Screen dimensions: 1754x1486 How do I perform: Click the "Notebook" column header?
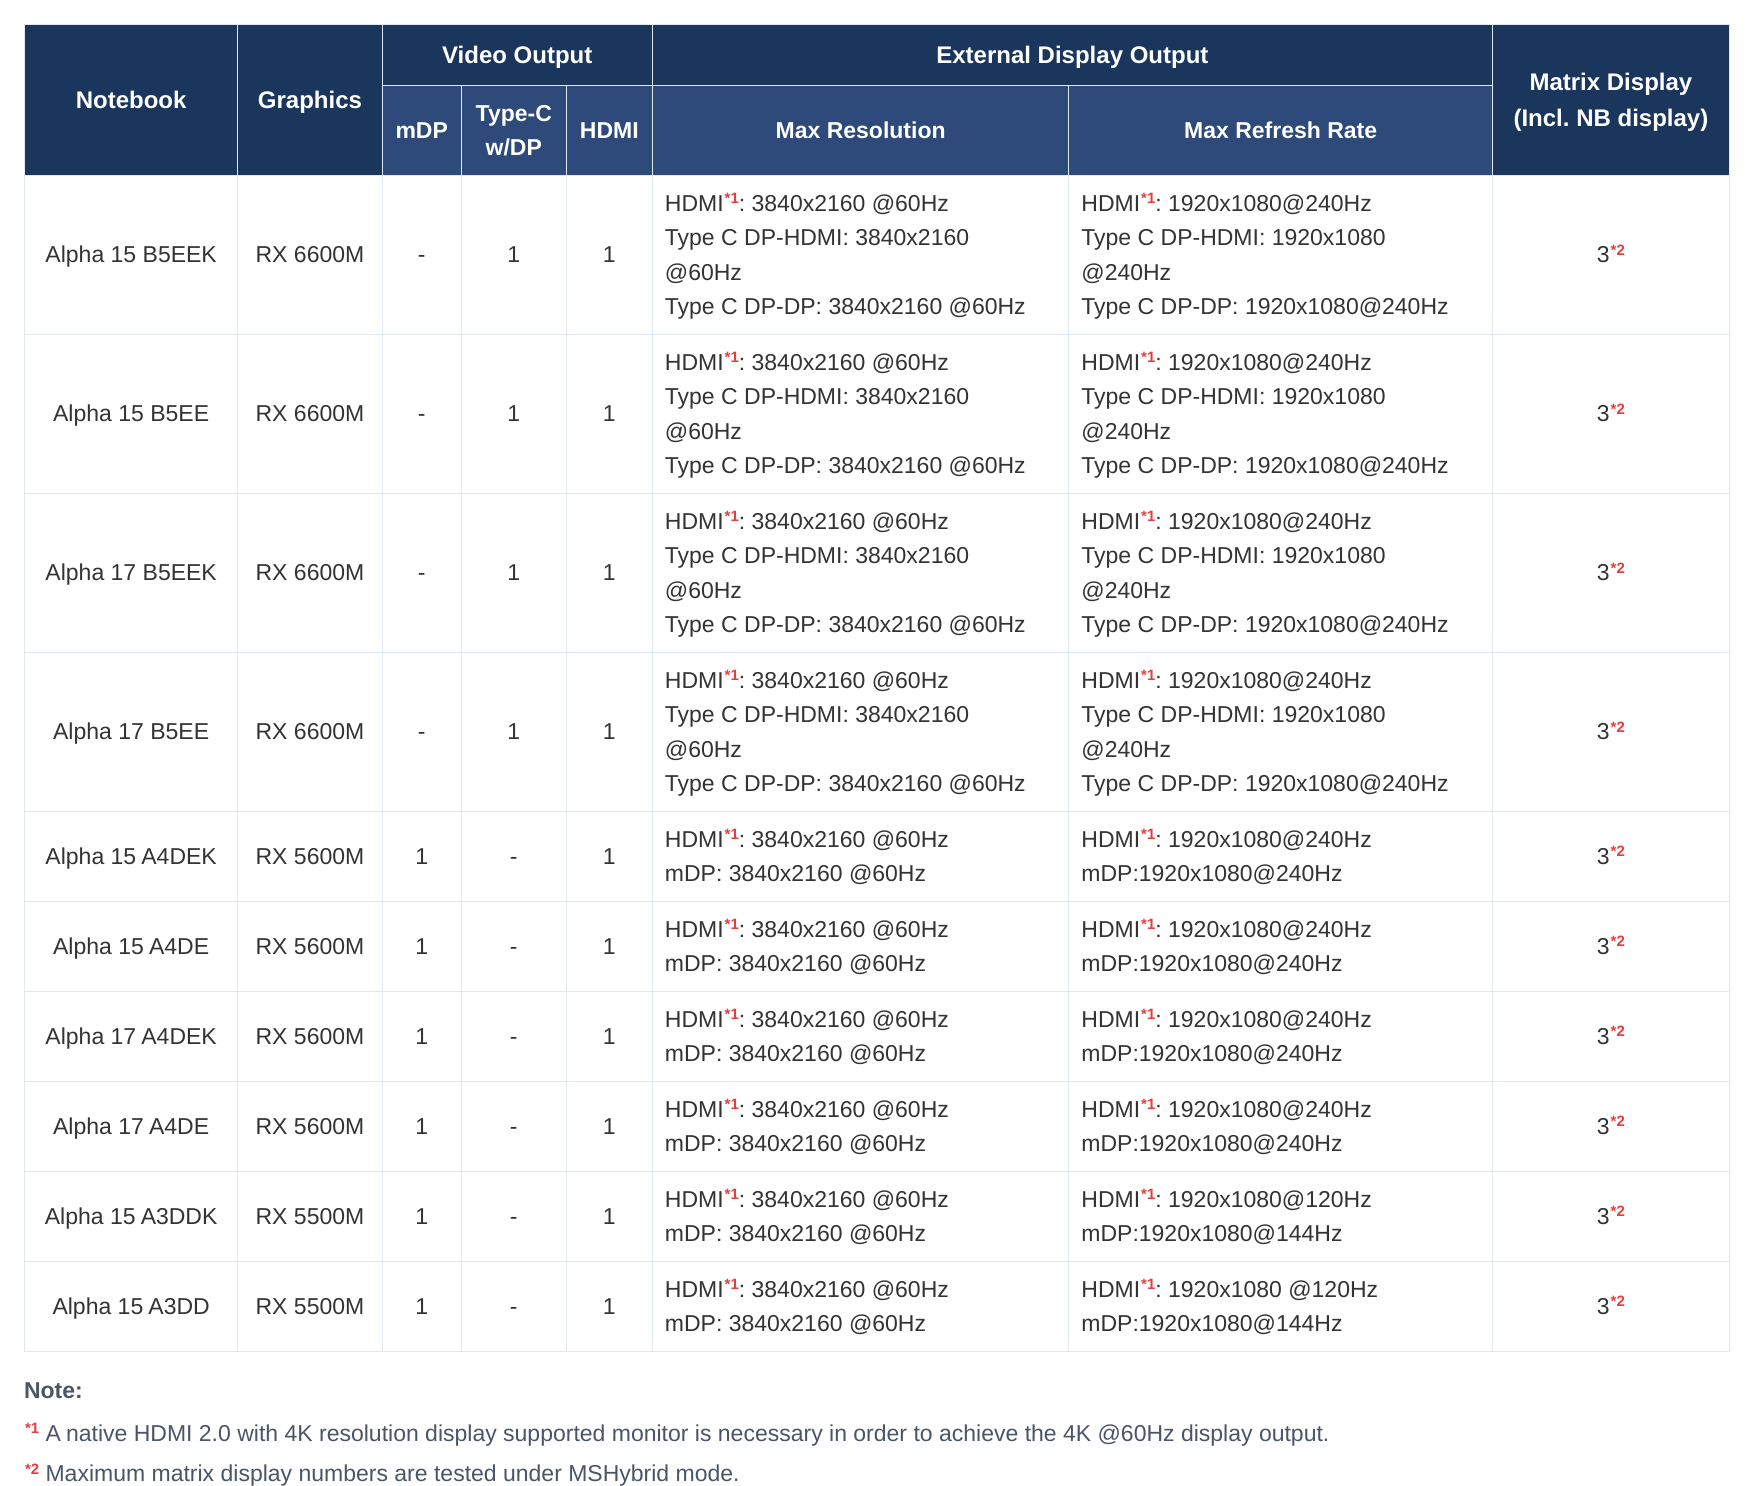(x=131, y=100)
